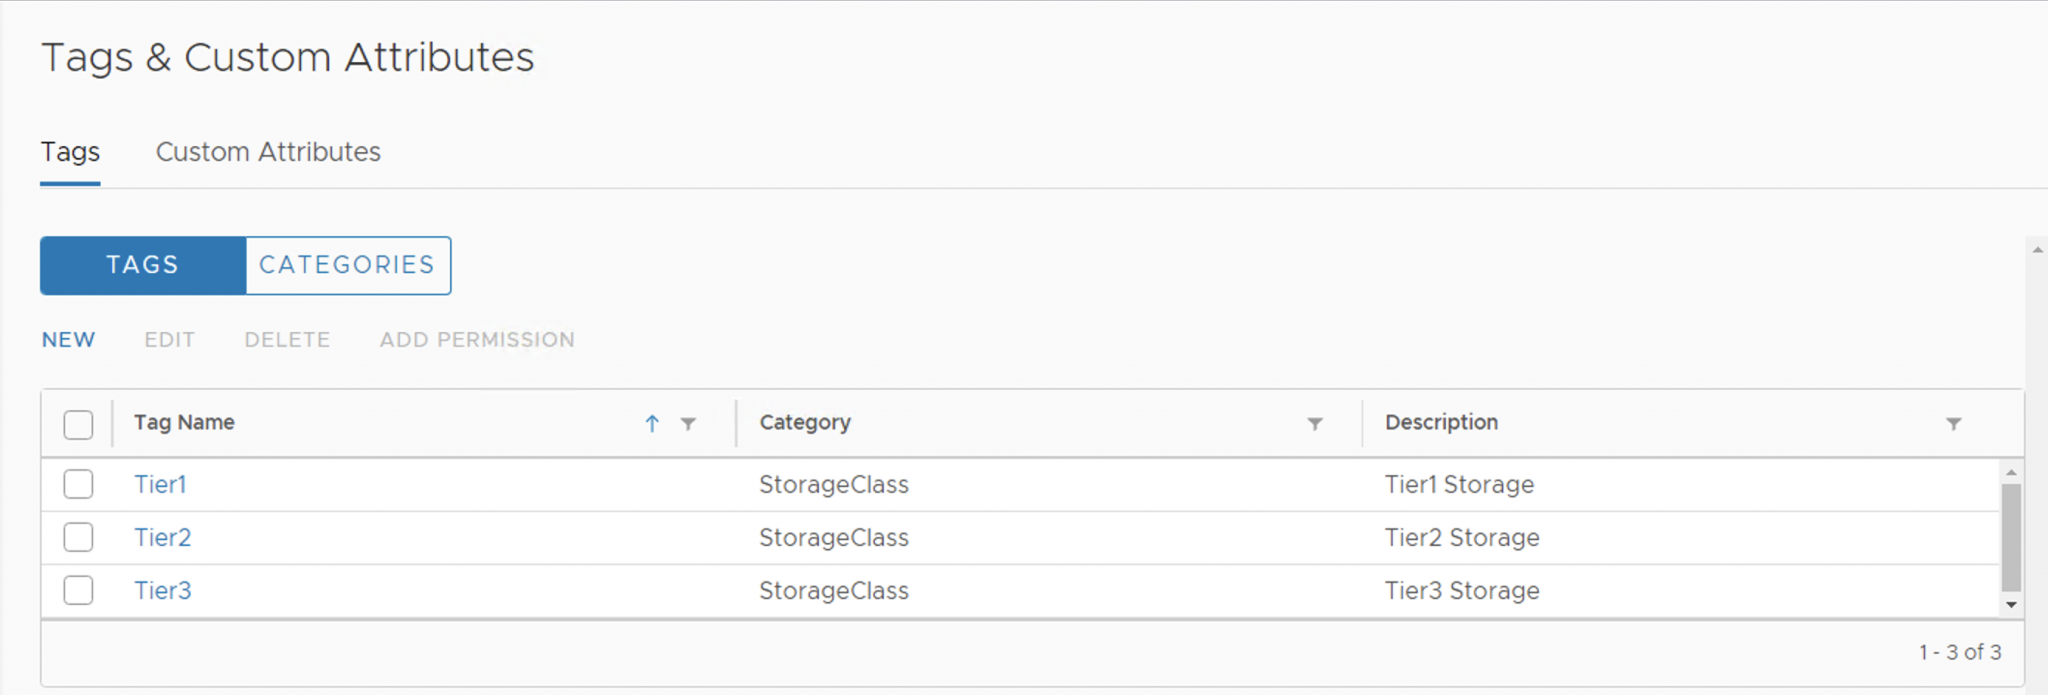
Task: Select the checkbox for the Tier1 row
Action: (x=77, y=484)
